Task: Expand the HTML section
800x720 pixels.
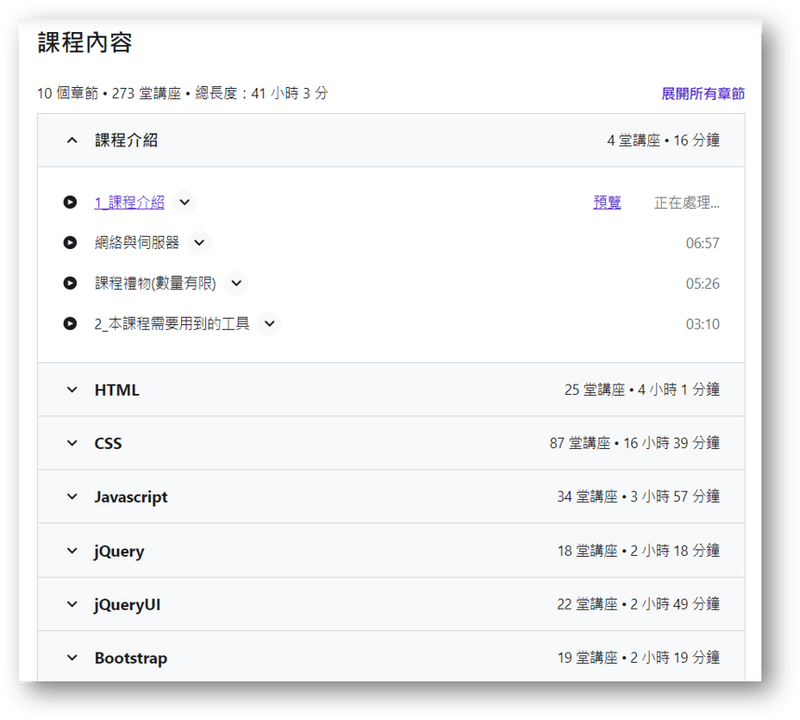Action: [x=71, y=390]
